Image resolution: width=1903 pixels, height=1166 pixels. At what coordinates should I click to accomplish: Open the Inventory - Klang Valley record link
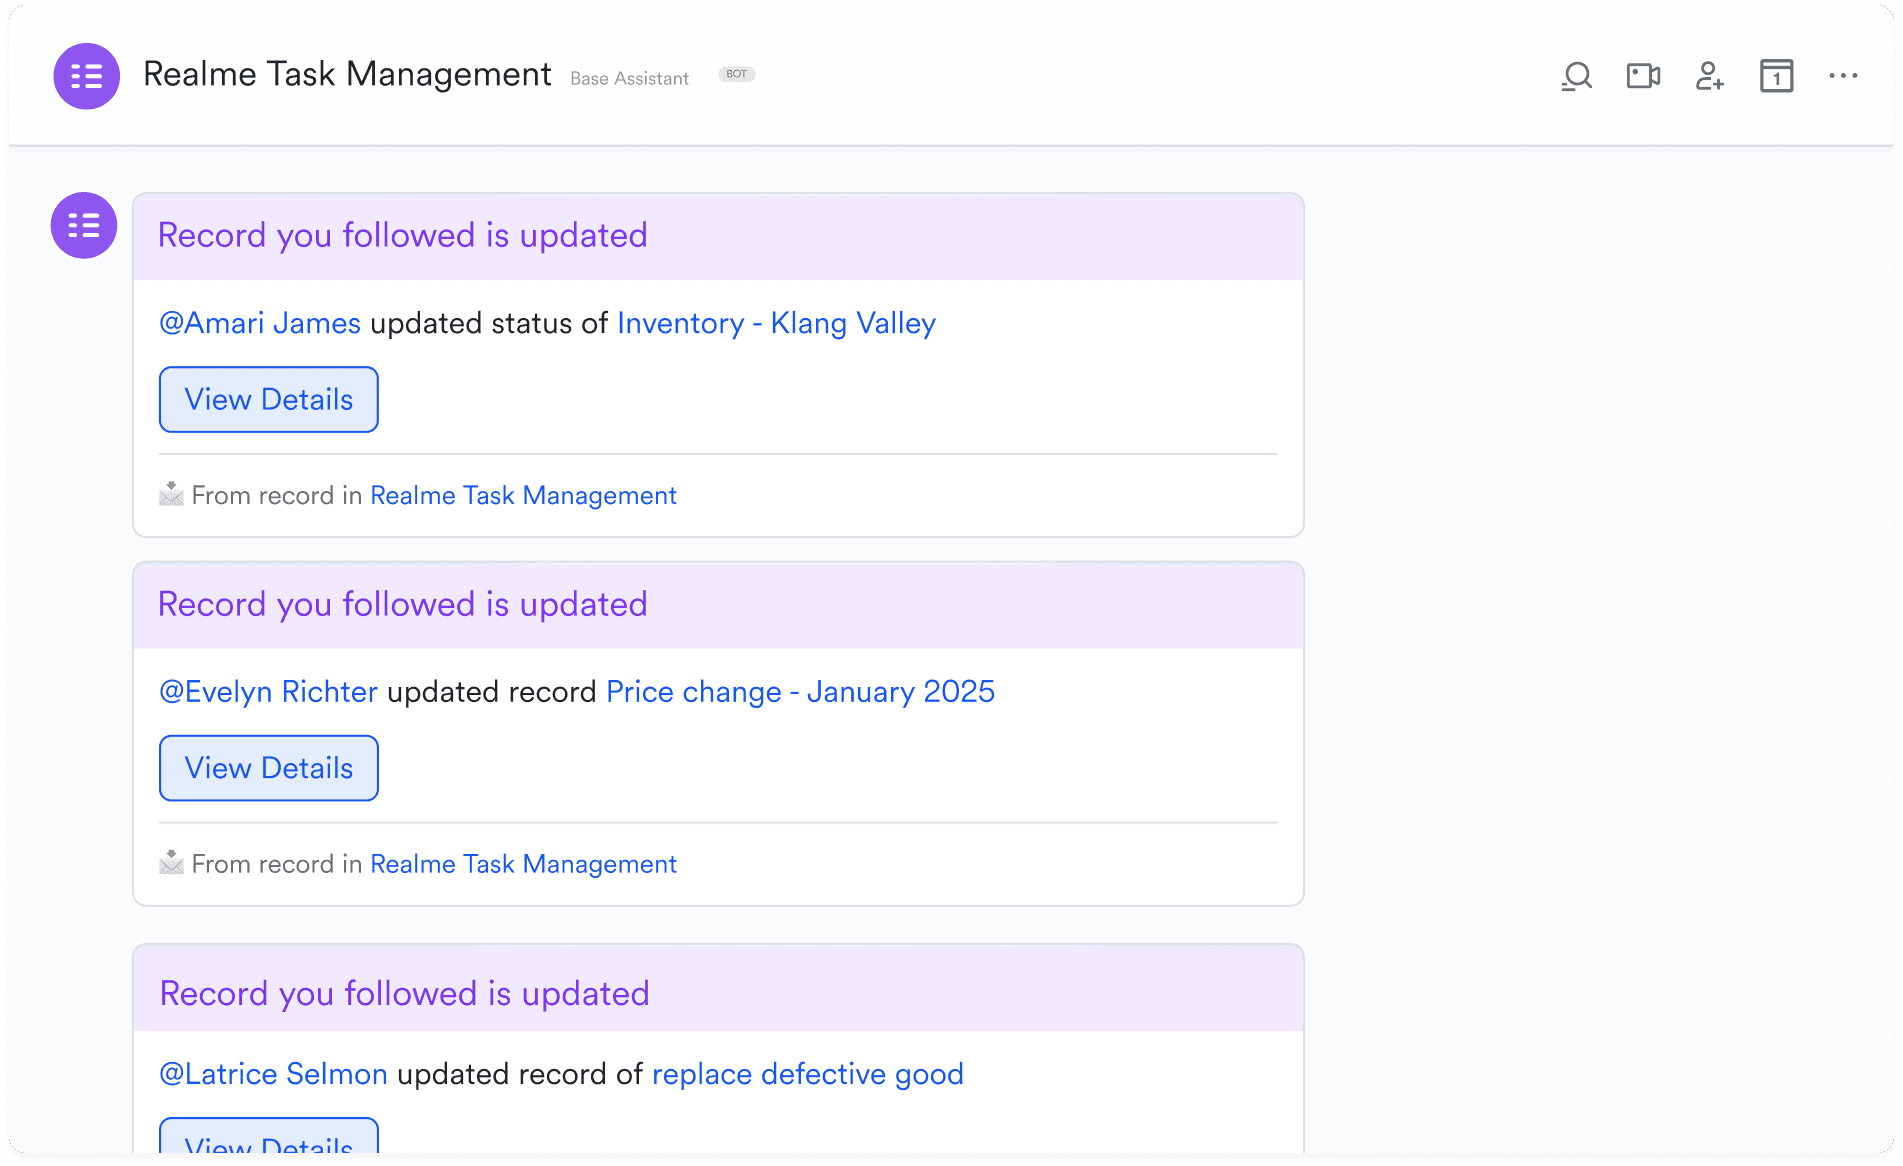coord(776,323)
